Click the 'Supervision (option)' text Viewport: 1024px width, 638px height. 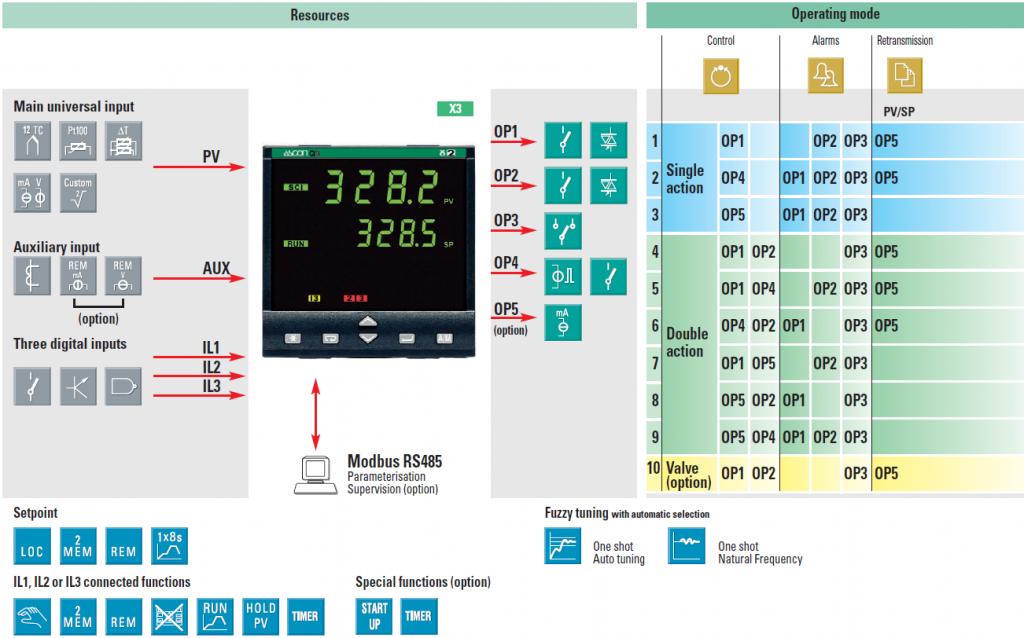point(392,489)
